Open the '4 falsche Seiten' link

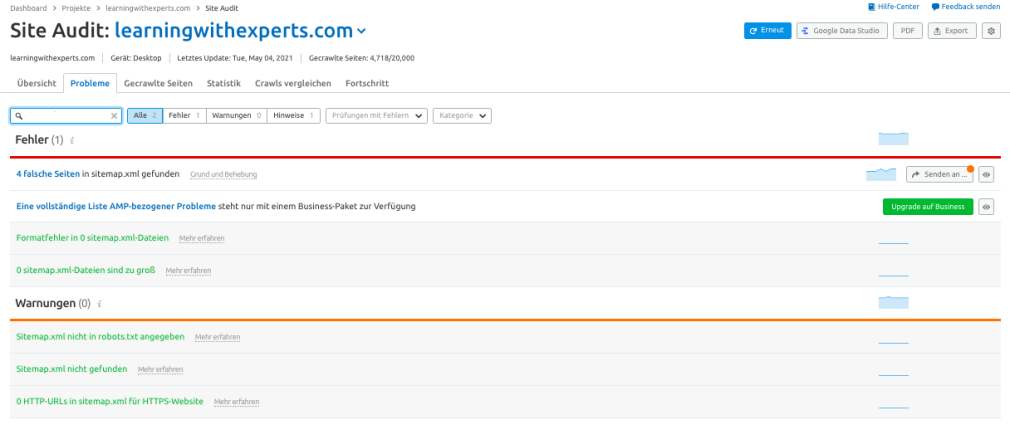(x=48, y=174)
